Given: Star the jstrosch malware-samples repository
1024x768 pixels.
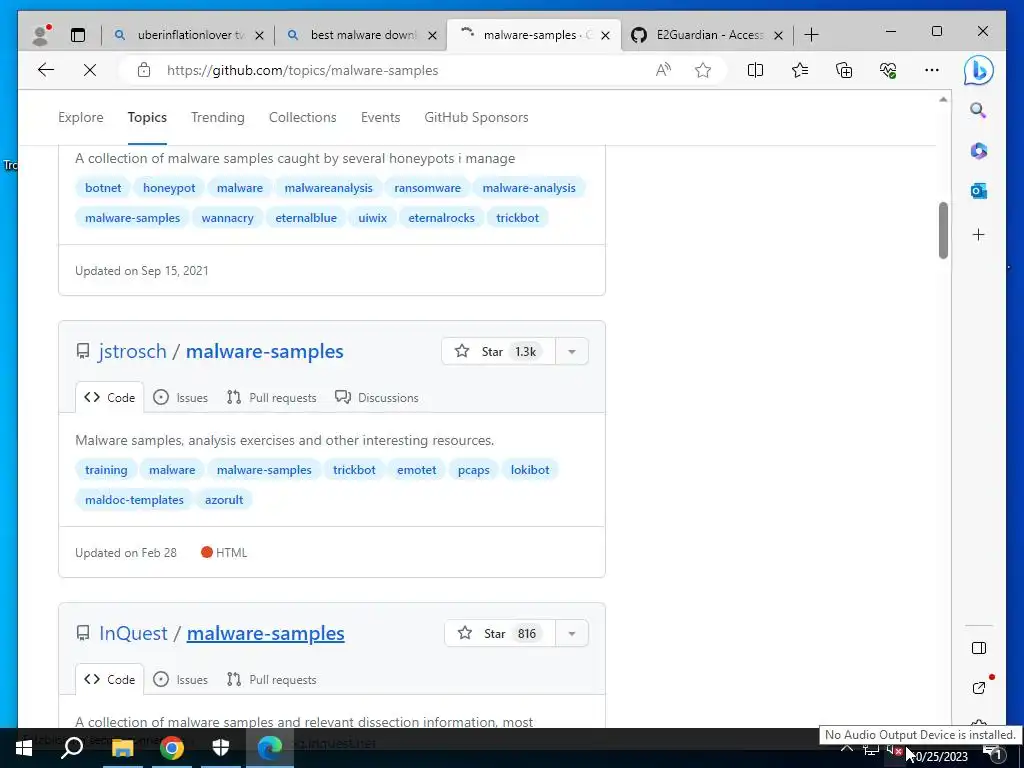Looking at the screenshot, I should [498, 351].
